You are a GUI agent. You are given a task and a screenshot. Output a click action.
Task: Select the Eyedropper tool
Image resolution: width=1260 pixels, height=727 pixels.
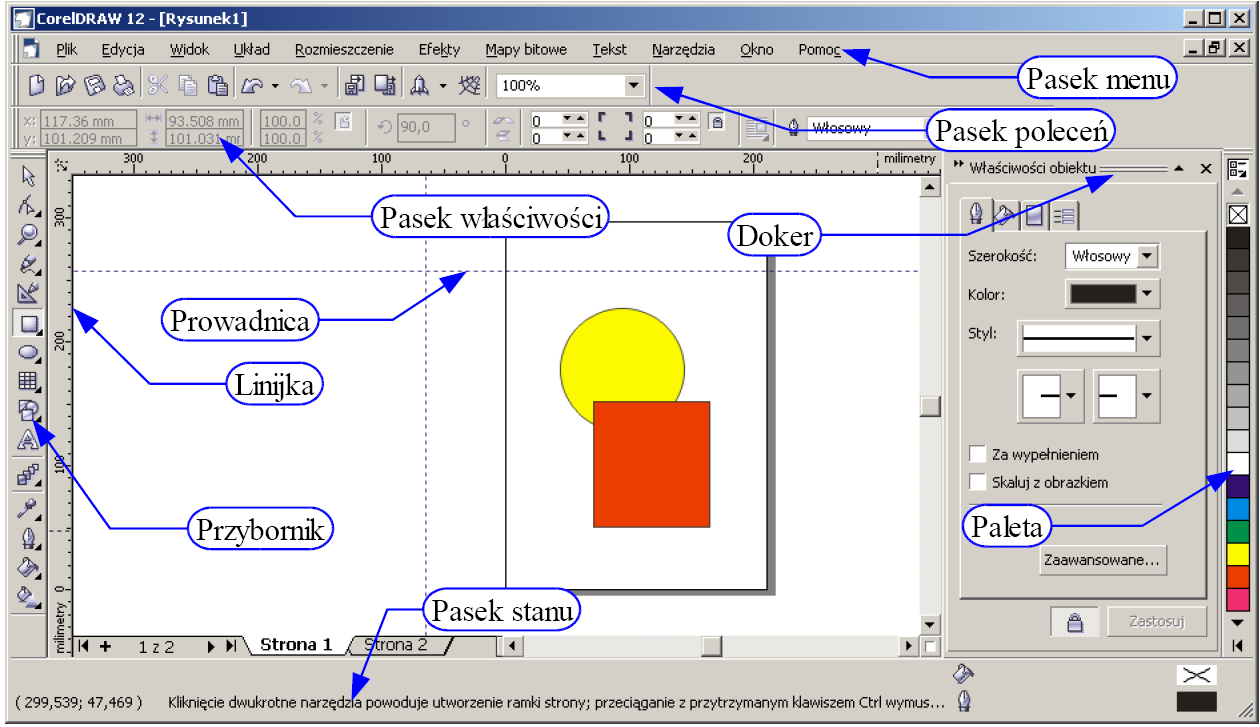[x=28, y=510]
